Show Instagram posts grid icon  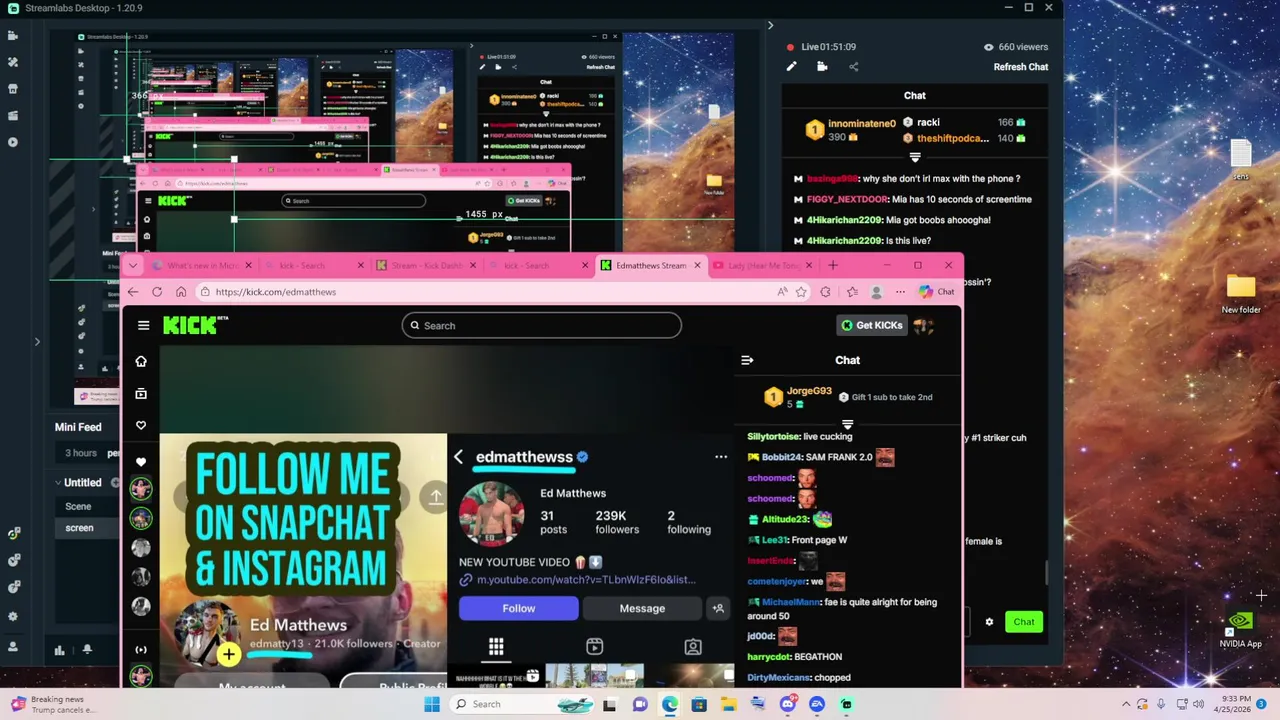[496, 646]
